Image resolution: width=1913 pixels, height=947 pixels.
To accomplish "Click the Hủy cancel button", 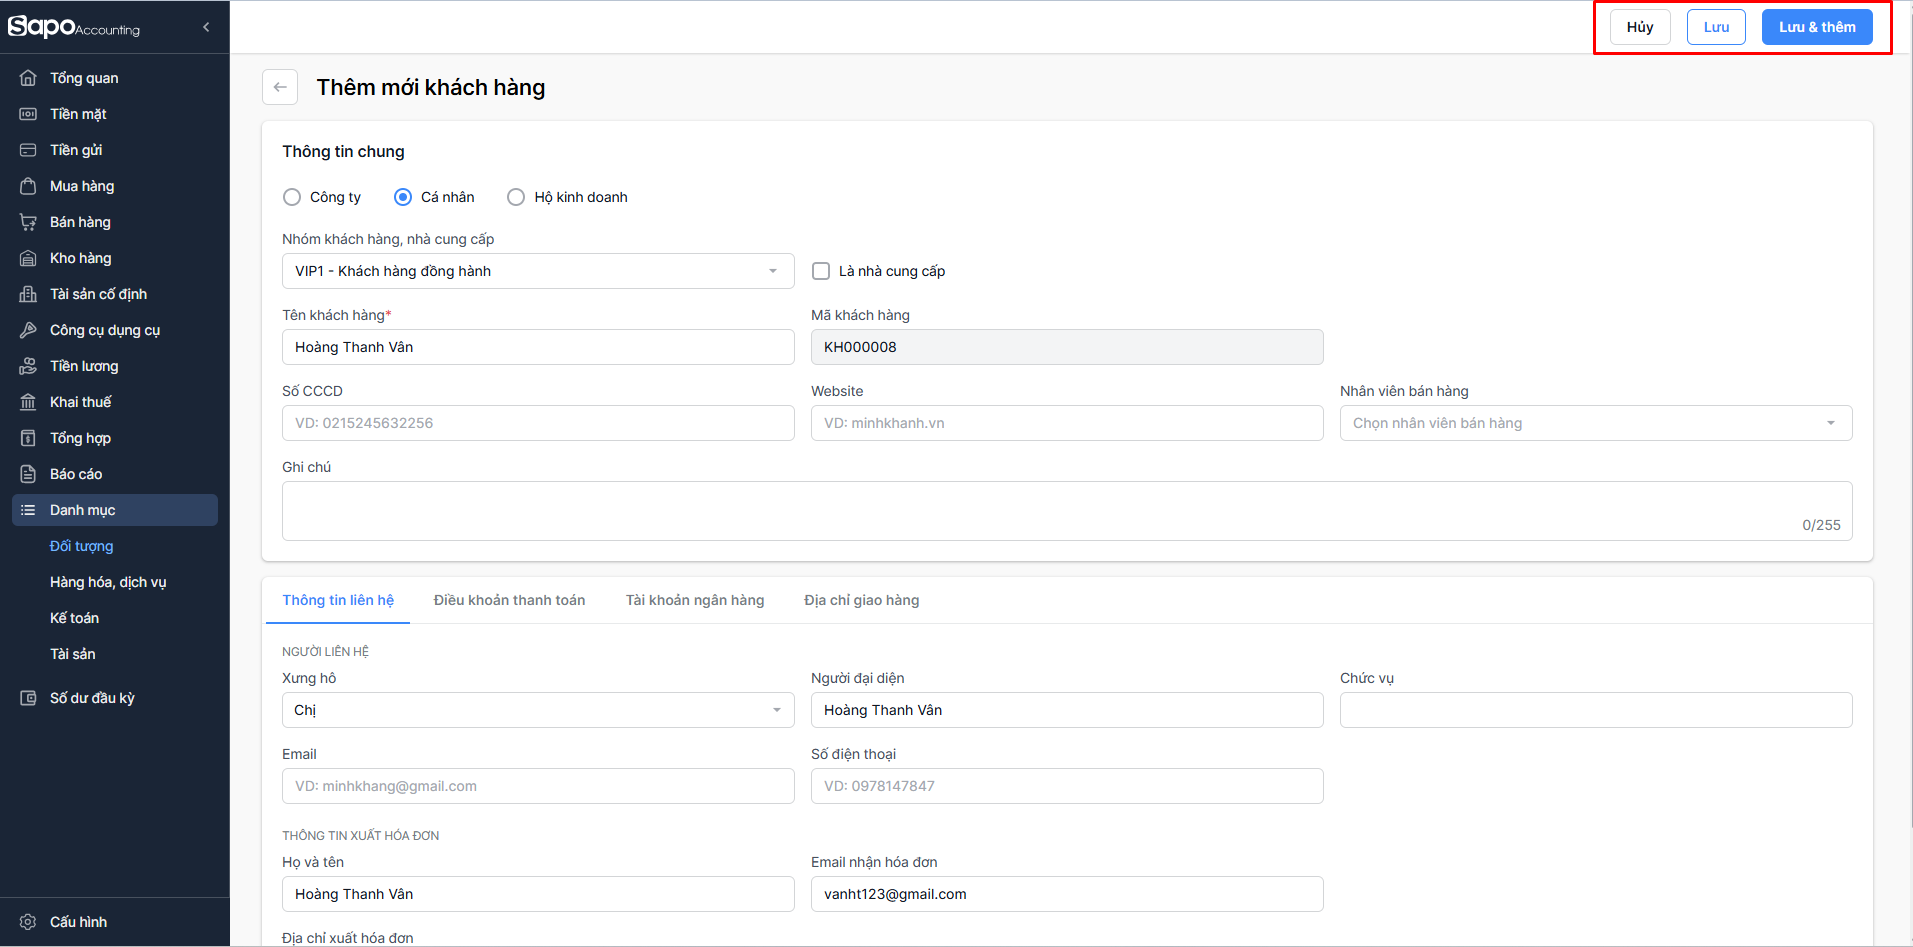I will click(1639, 27).
